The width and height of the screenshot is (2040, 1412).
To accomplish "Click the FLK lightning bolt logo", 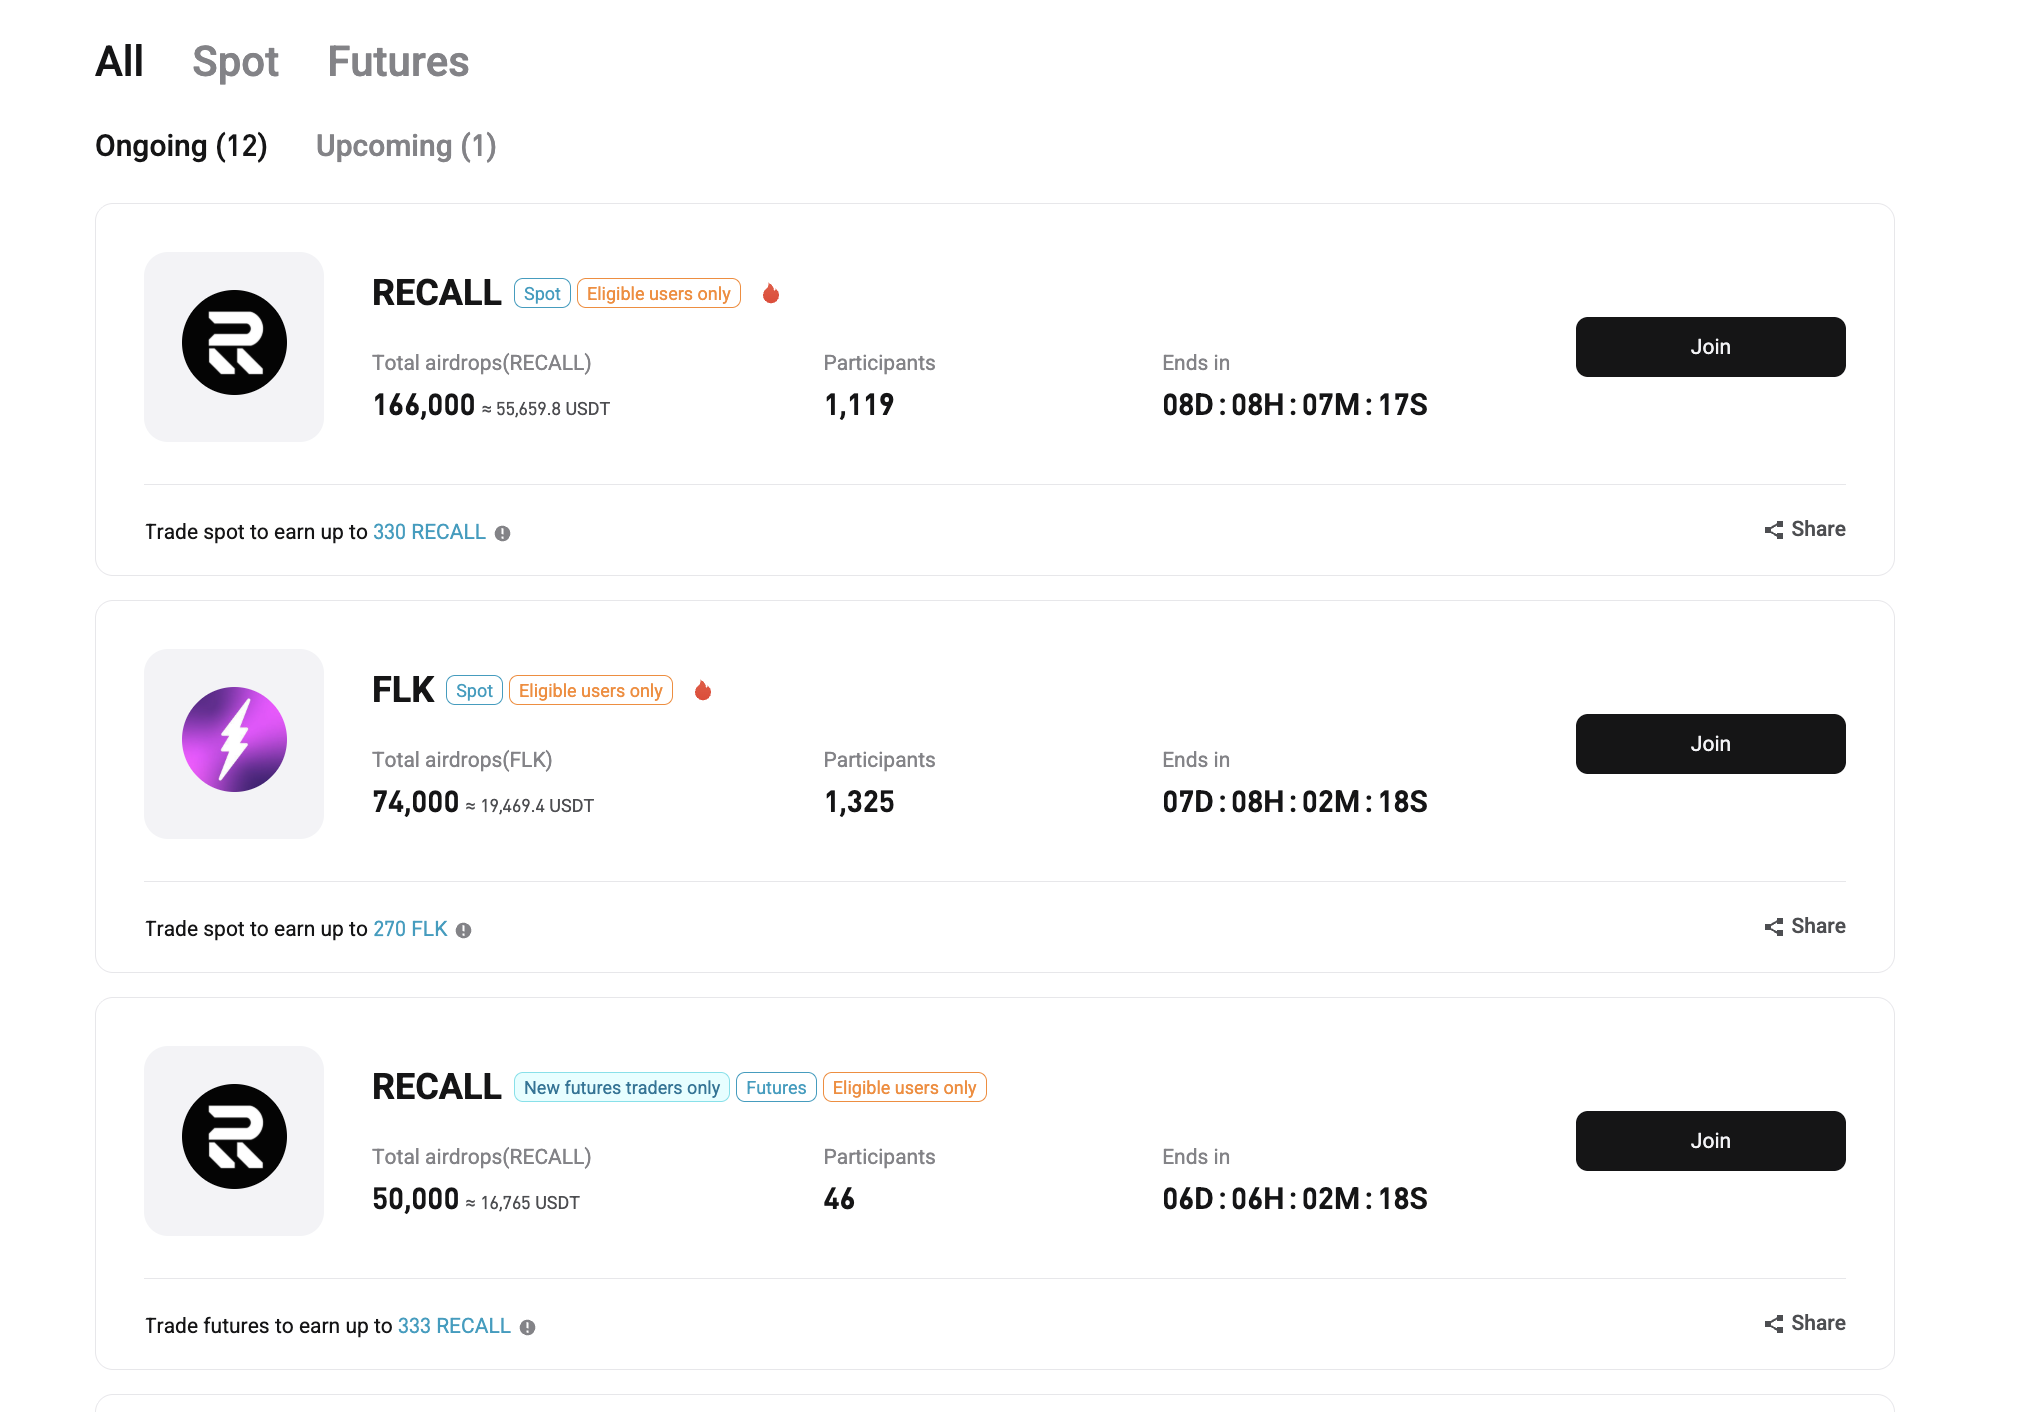I will click(234, 740).
